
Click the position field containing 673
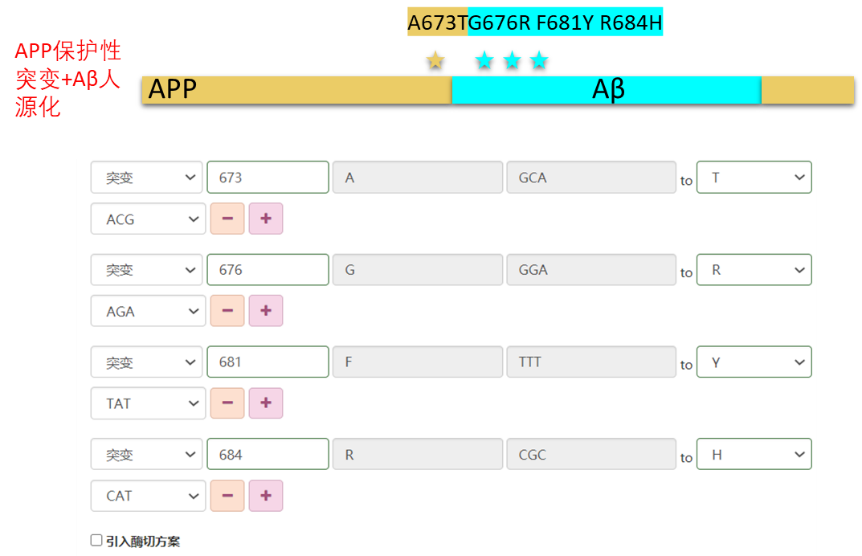point(267,178)
